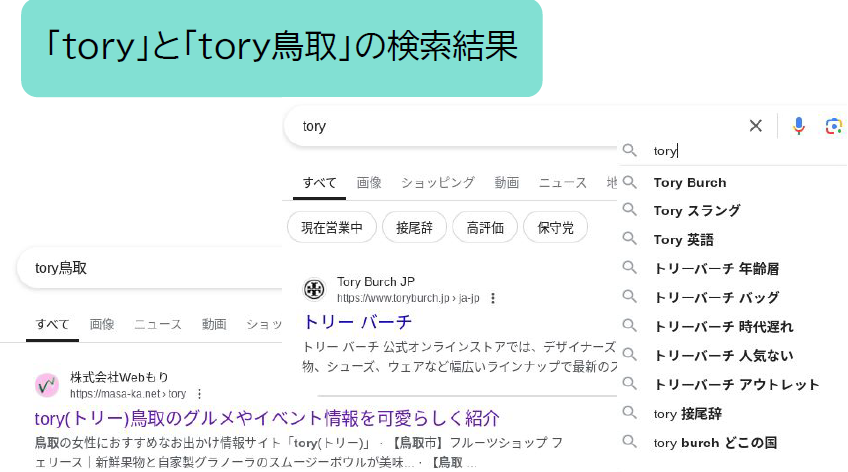Click magnifier icon beside tory 接尾辞
The image size is (848, 472).
click(x=629, y=413)
